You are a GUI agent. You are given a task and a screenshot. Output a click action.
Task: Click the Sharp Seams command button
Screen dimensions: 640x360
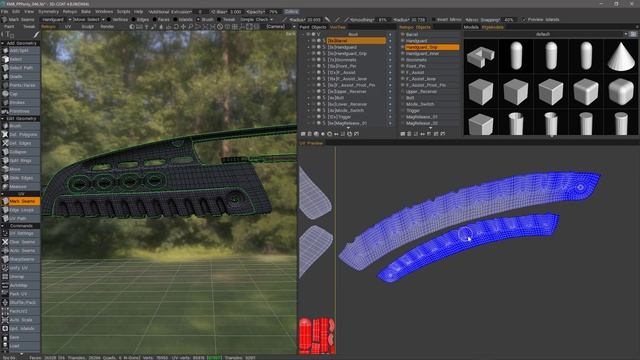pyautogui.click(x=20, y=259)
